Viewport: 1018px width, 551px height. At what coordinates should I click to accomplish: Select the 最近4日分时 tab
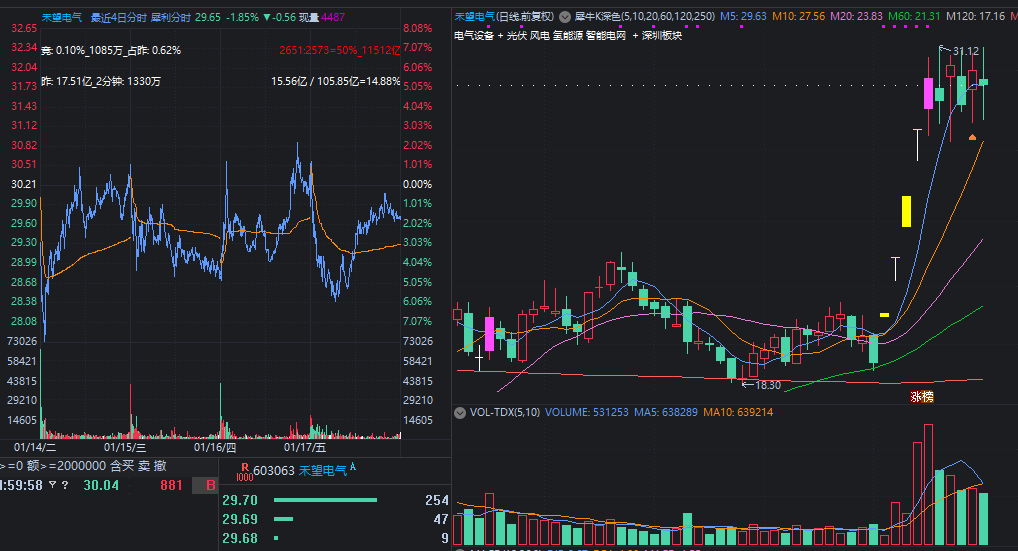tap(117, 17)
